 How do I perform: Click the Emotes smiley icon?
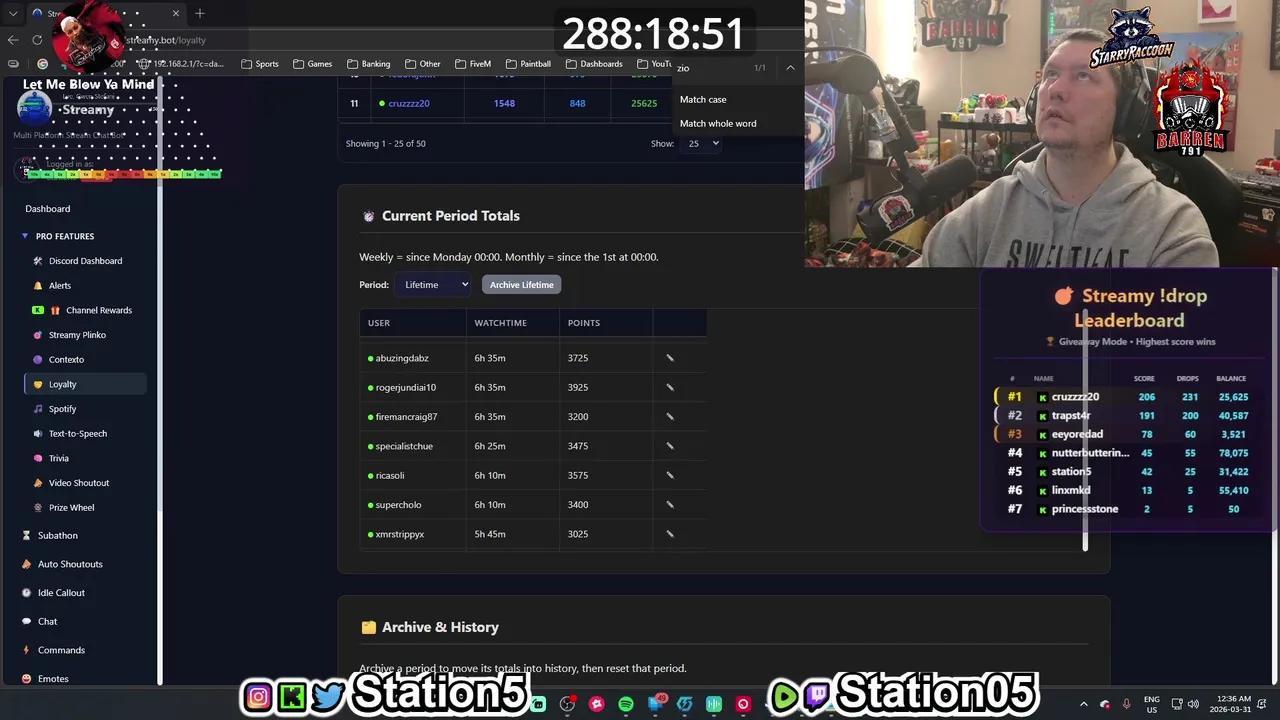26,679
